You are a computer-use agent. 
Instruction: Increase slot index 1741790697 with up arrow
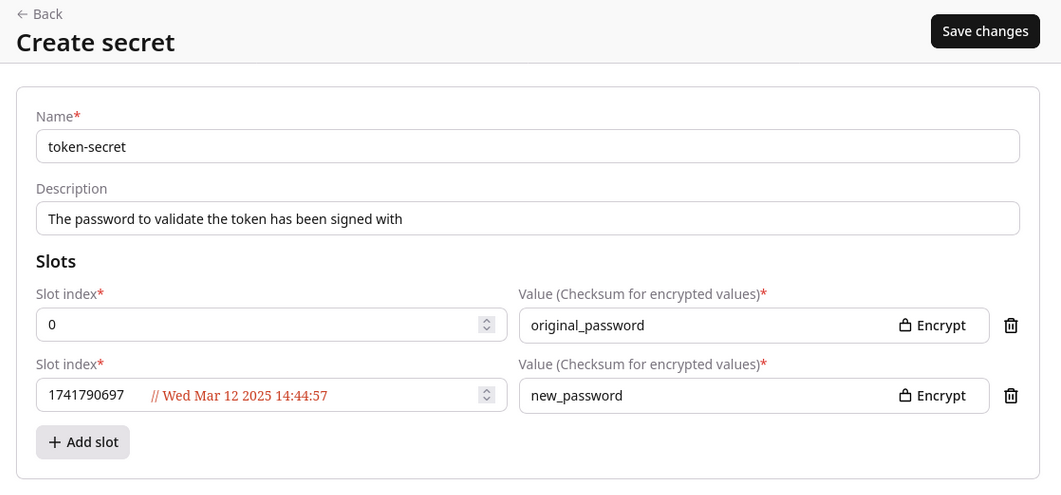click(x=487, y=391)
